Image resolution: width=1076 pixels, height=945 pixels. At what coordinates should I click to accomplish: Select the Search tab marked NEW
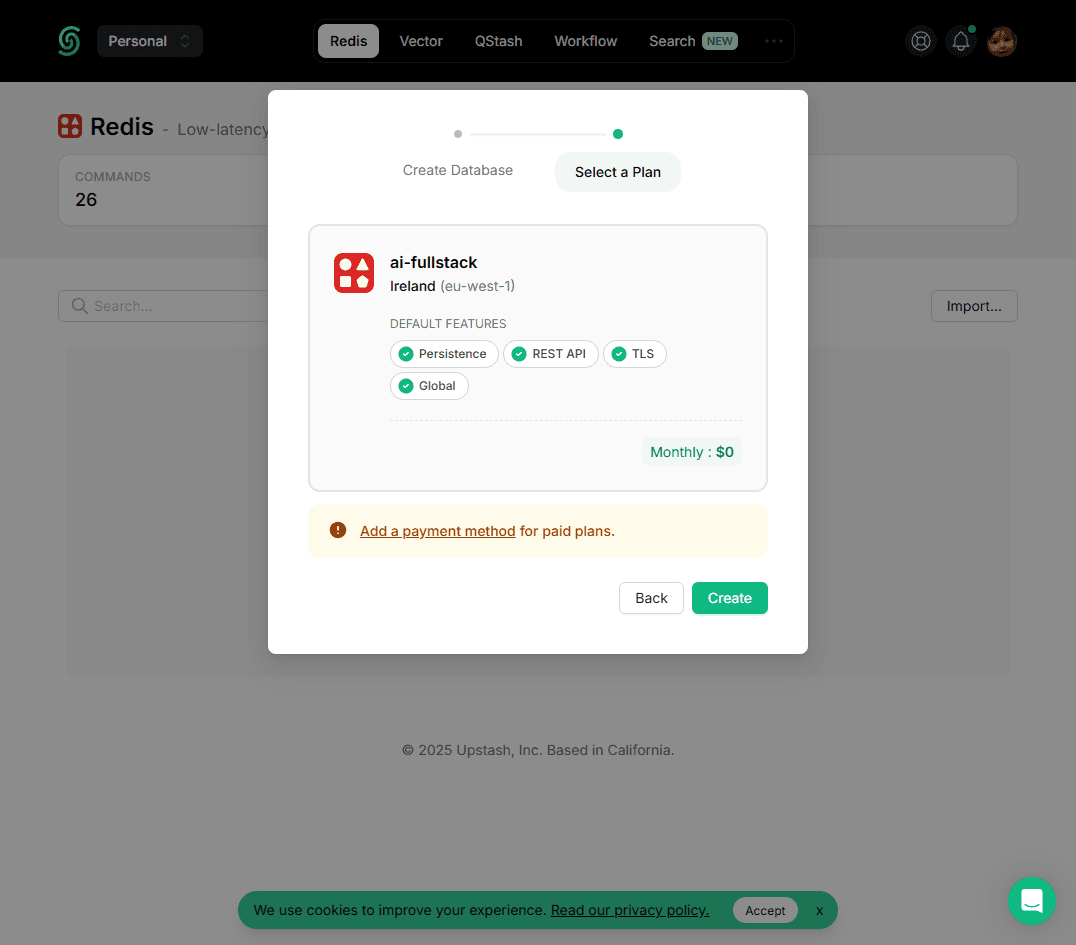(x=692, y=41)
